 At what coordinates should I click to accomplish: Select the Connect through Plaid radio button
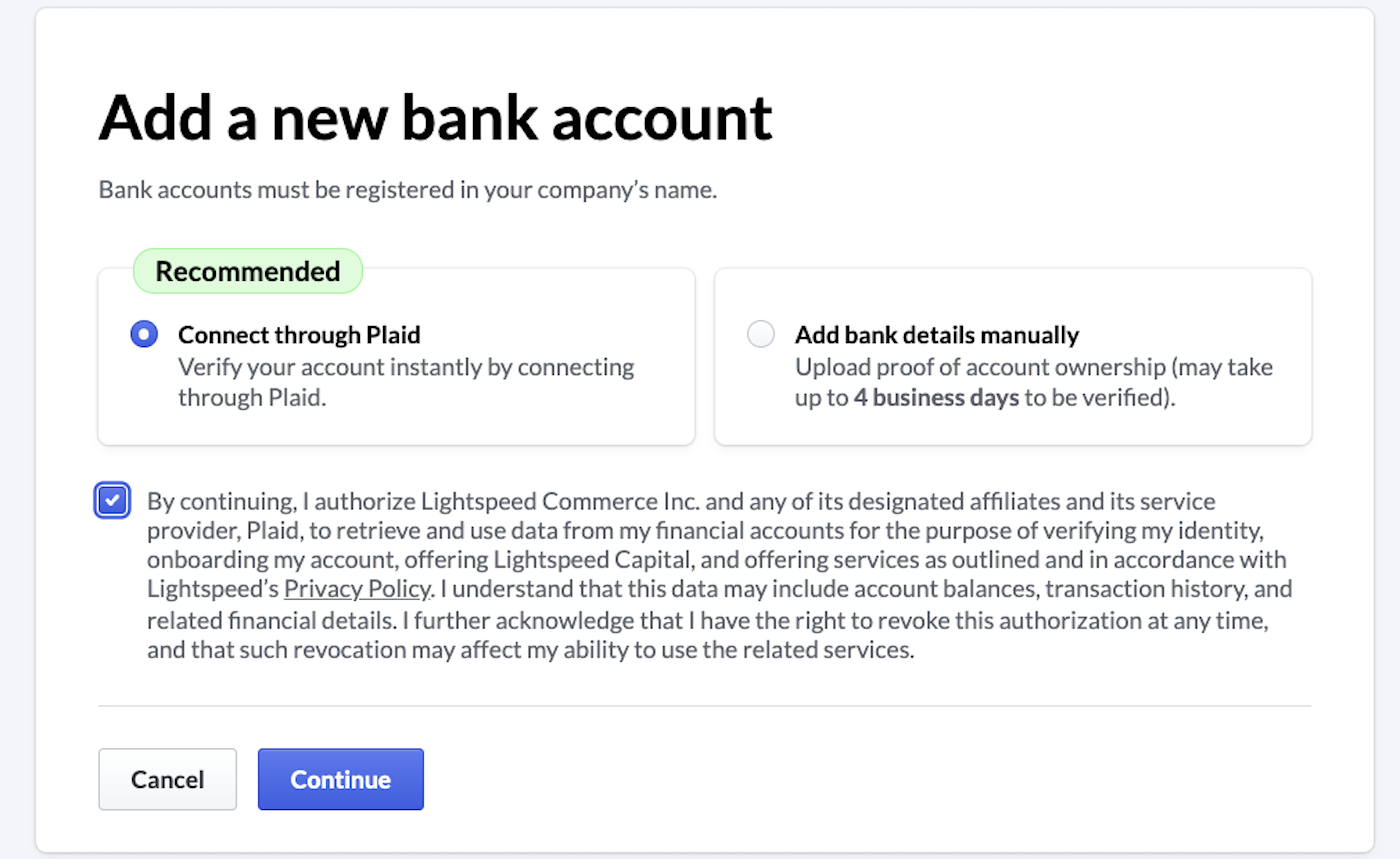[x=143, y=334]
